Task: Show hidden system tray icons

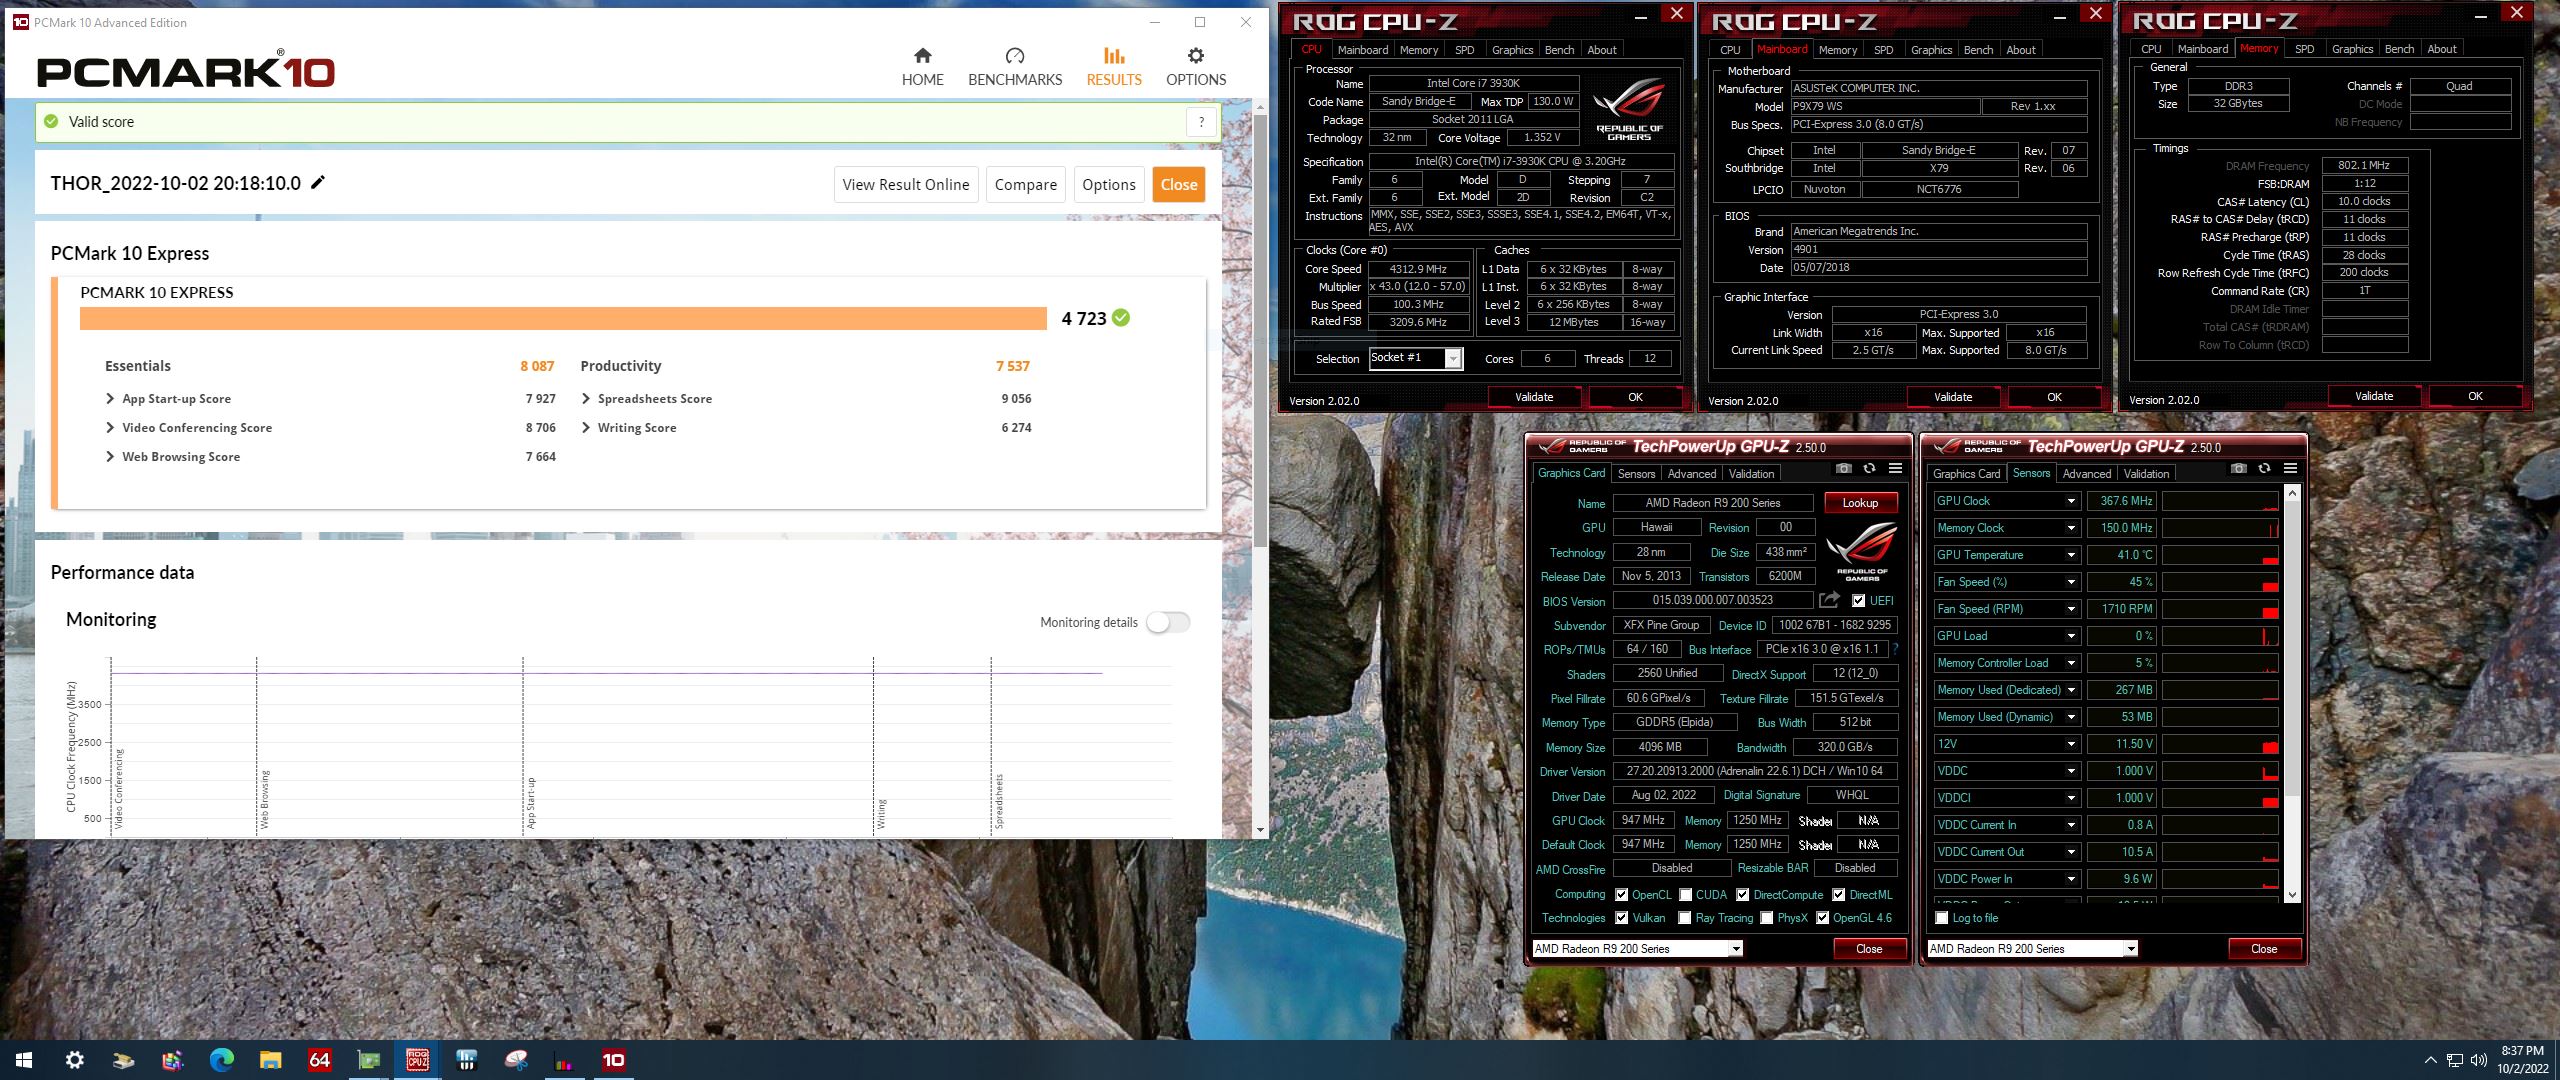Action: click(2431, 1060)
